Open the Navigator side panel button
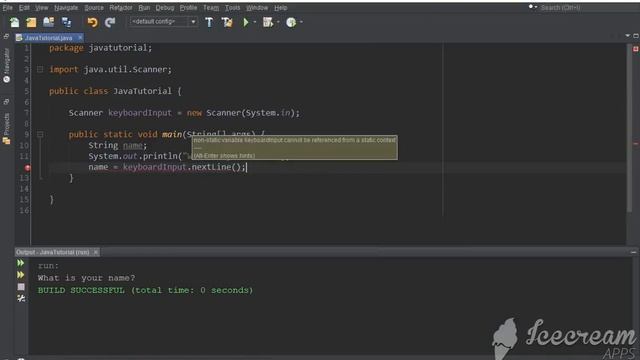This screenshot has width=640, height=360. [x=7, y=65]
